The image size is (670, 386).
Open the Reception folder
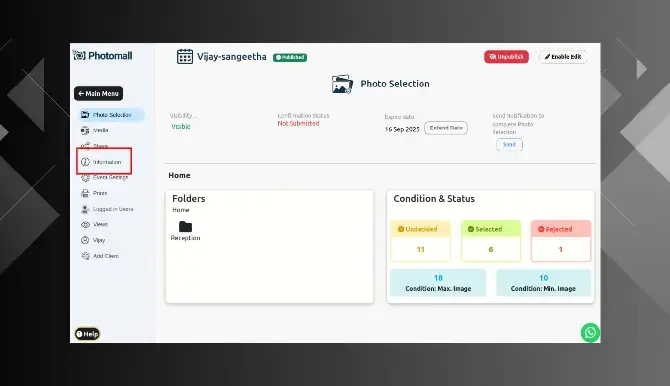pos(185,231)
